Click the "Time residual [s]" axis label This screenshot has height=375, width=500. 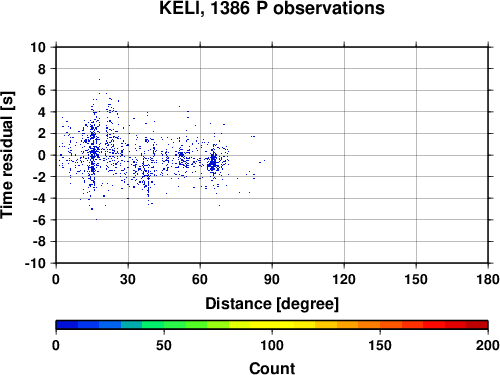[7, 155]
